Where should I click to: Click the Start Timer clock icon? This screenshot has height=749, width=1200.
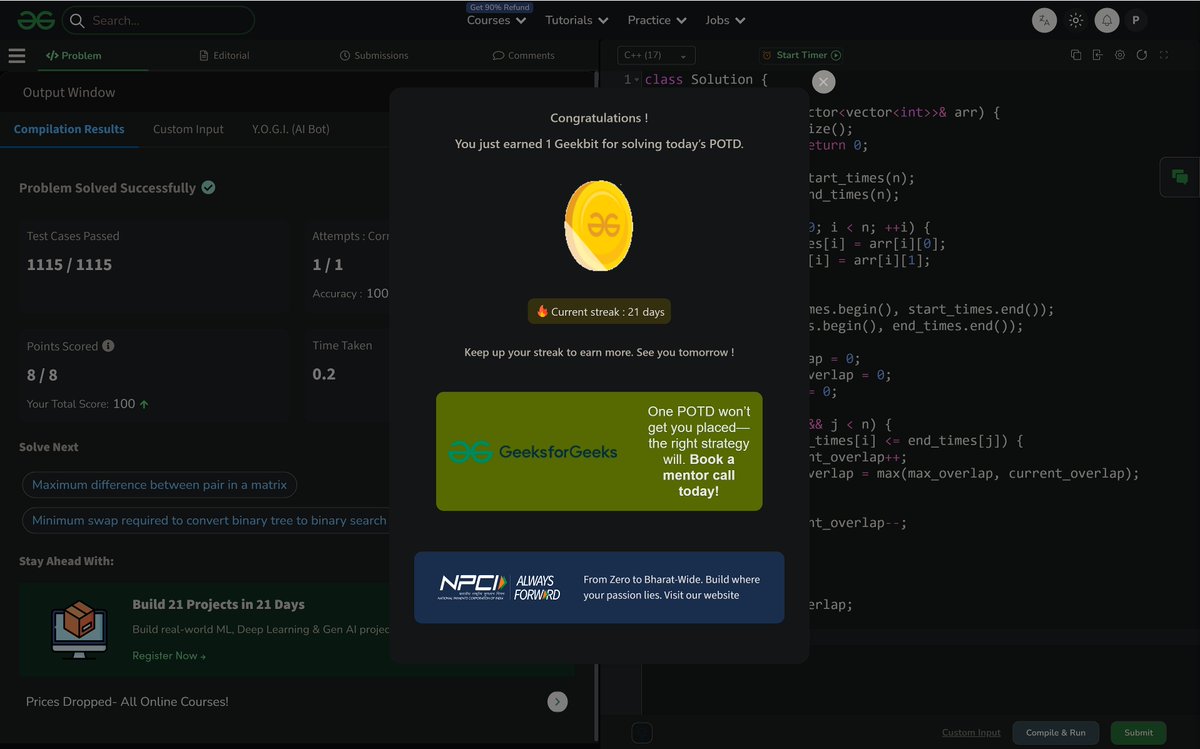pos(767,55)
